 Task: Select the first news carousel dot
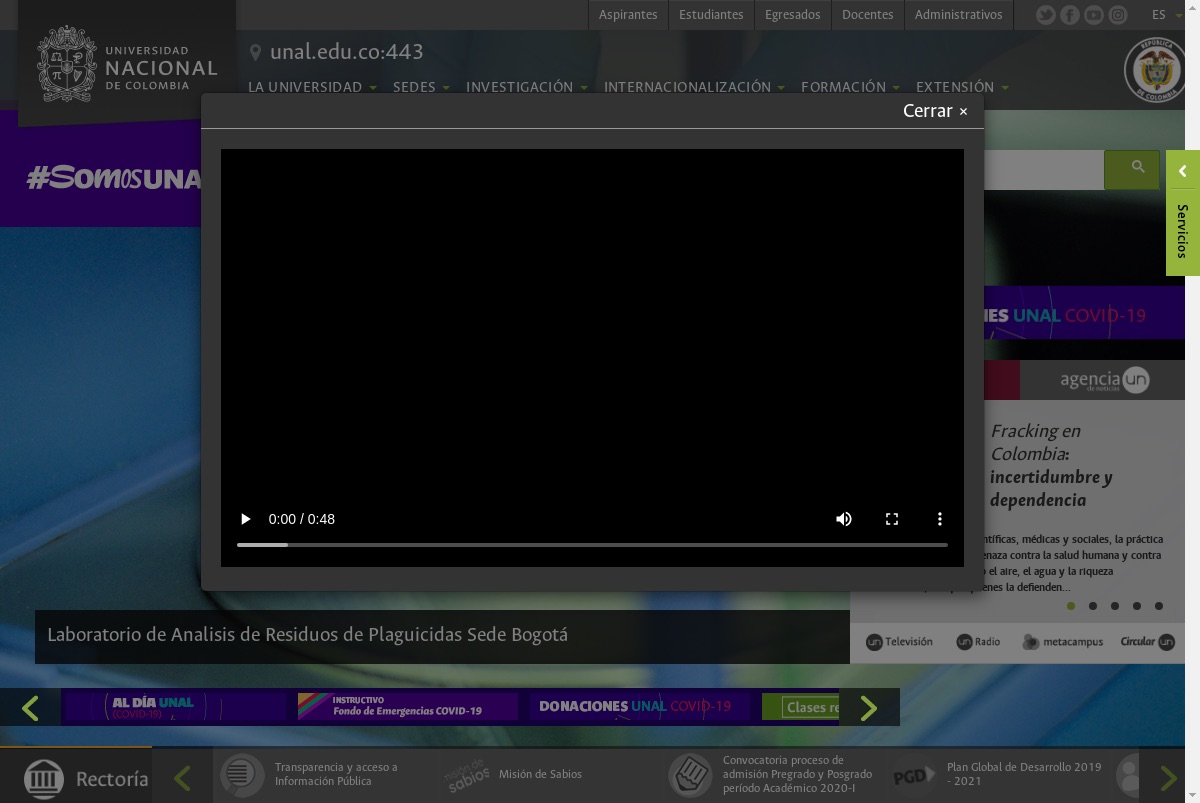[1071, 606]
